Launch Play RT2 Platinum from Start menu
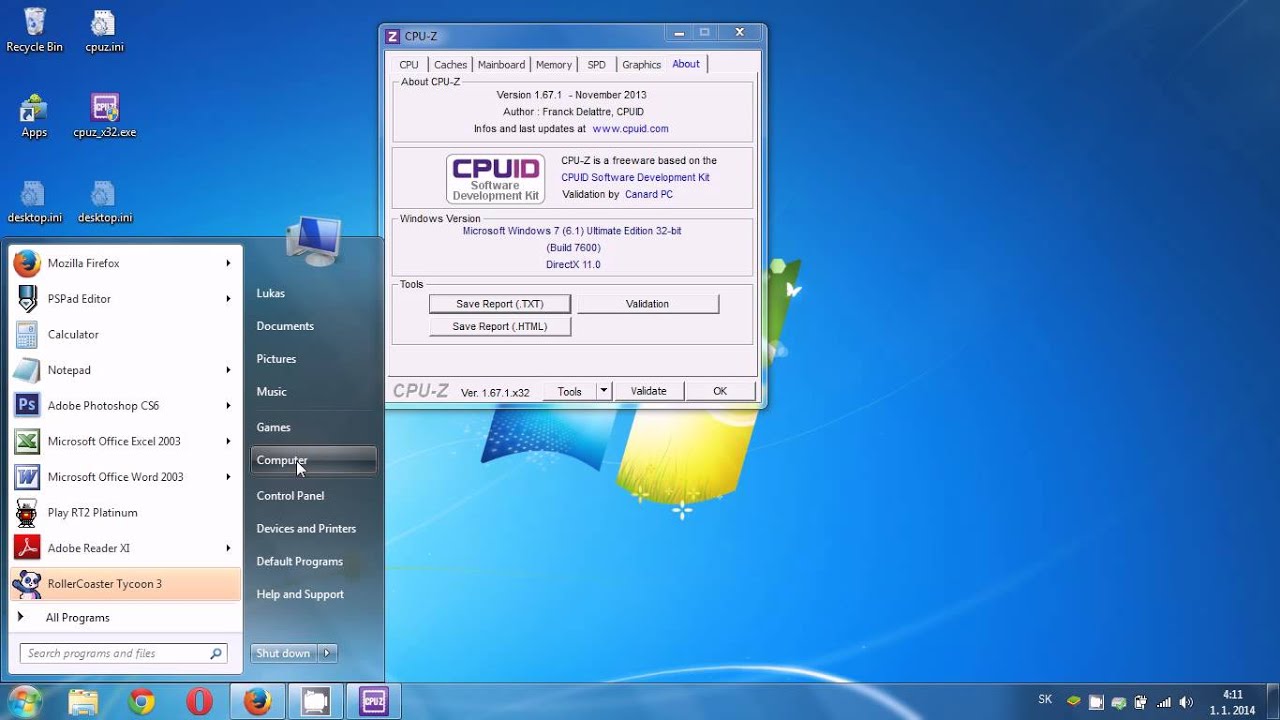The height and width of the screenshot is (720, 1280). (126, 512)
